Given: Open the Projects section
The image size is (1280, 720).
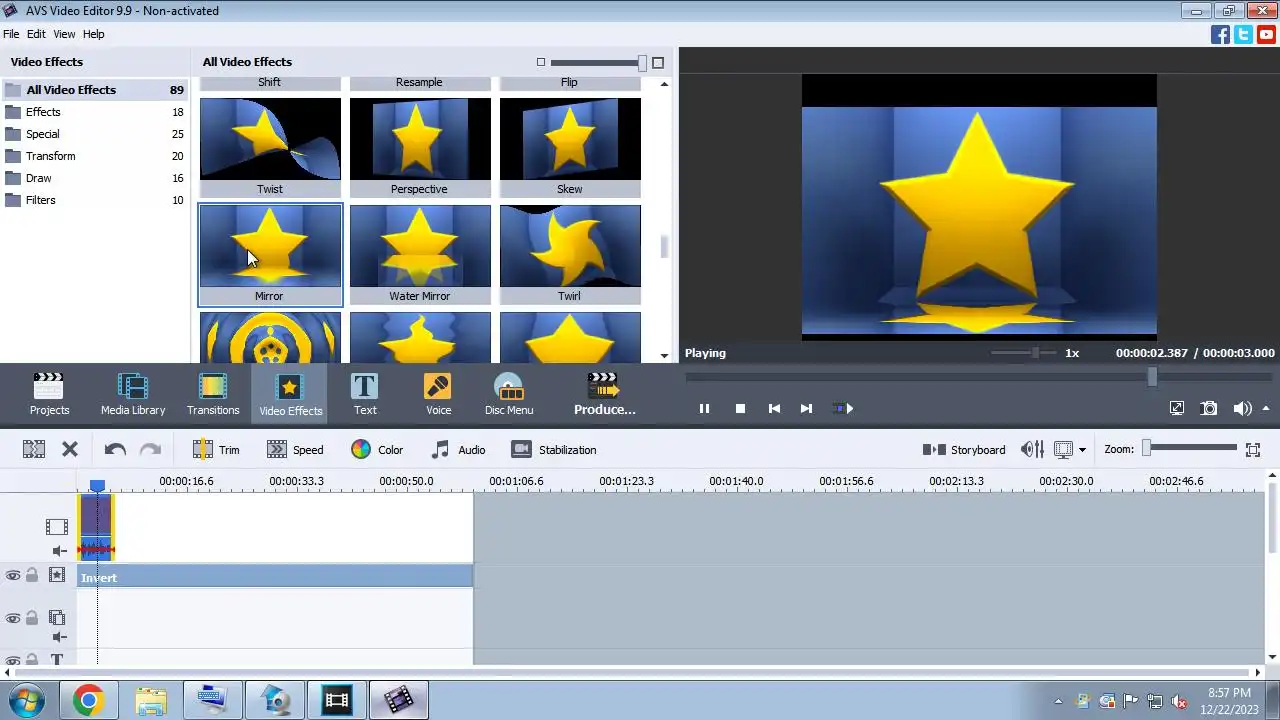Looking at the screenshot, I should click(x=49, y=394).
